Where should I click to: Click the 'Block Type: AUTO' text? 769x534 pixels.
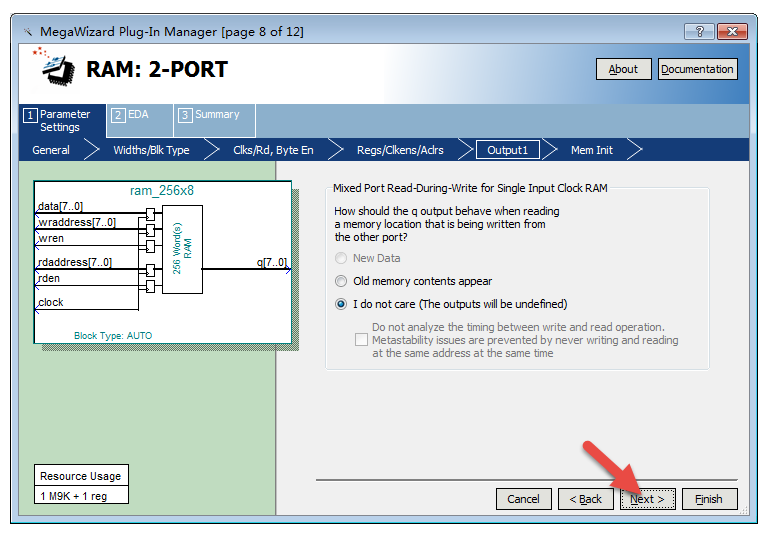tap(113, 335)
